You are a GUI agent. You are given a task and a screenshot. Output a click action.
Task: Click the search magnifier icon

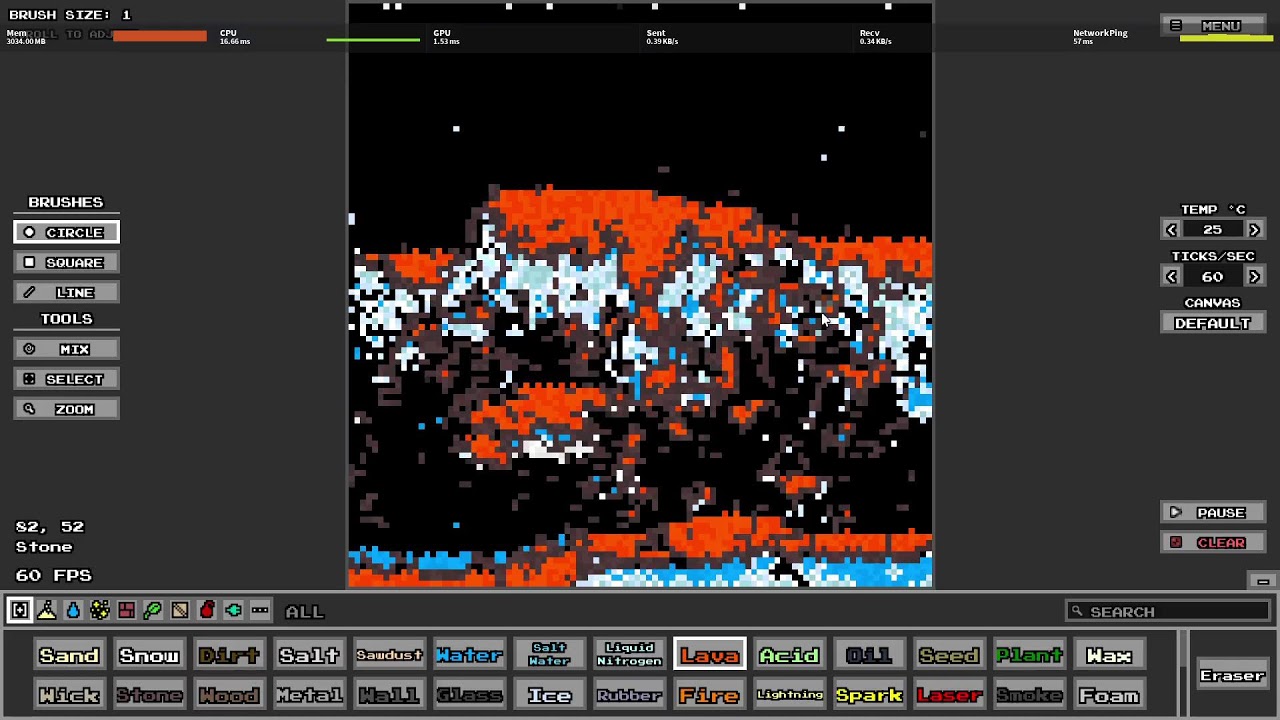point(1077,611)
